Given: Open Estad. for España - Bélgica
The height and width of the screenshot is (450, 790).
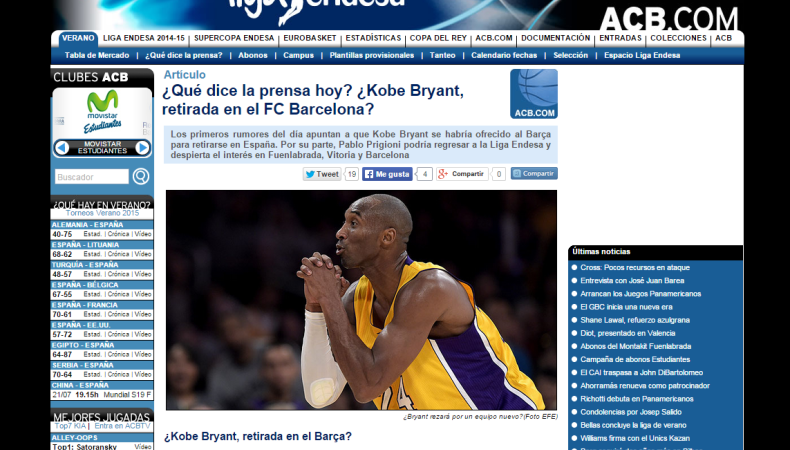Looking at the screenshot, I should tap(93, 294).
